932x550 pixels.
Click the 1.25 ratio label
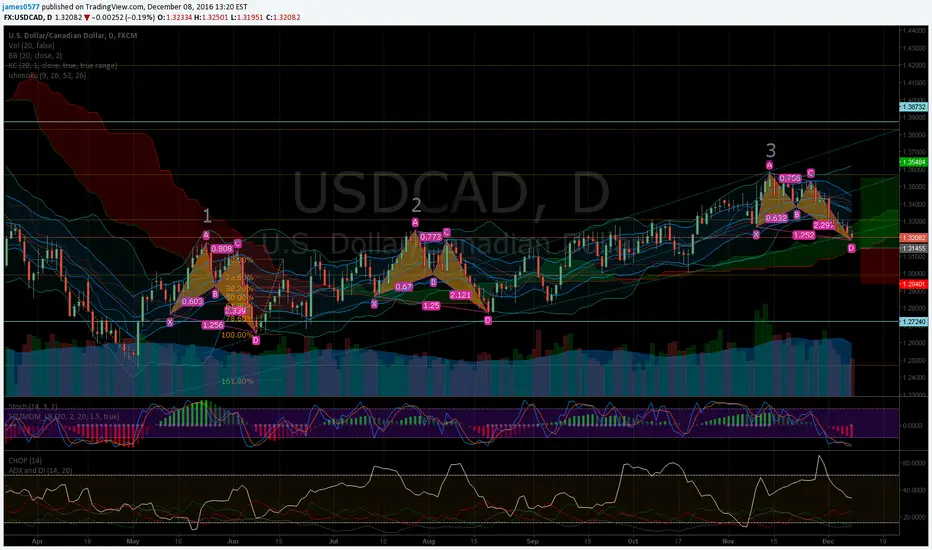pos(431,306)
